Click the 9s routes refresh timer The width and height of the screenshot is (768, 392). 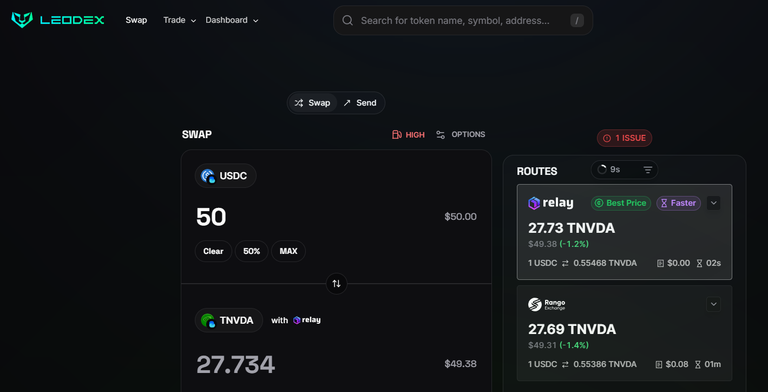609,170
